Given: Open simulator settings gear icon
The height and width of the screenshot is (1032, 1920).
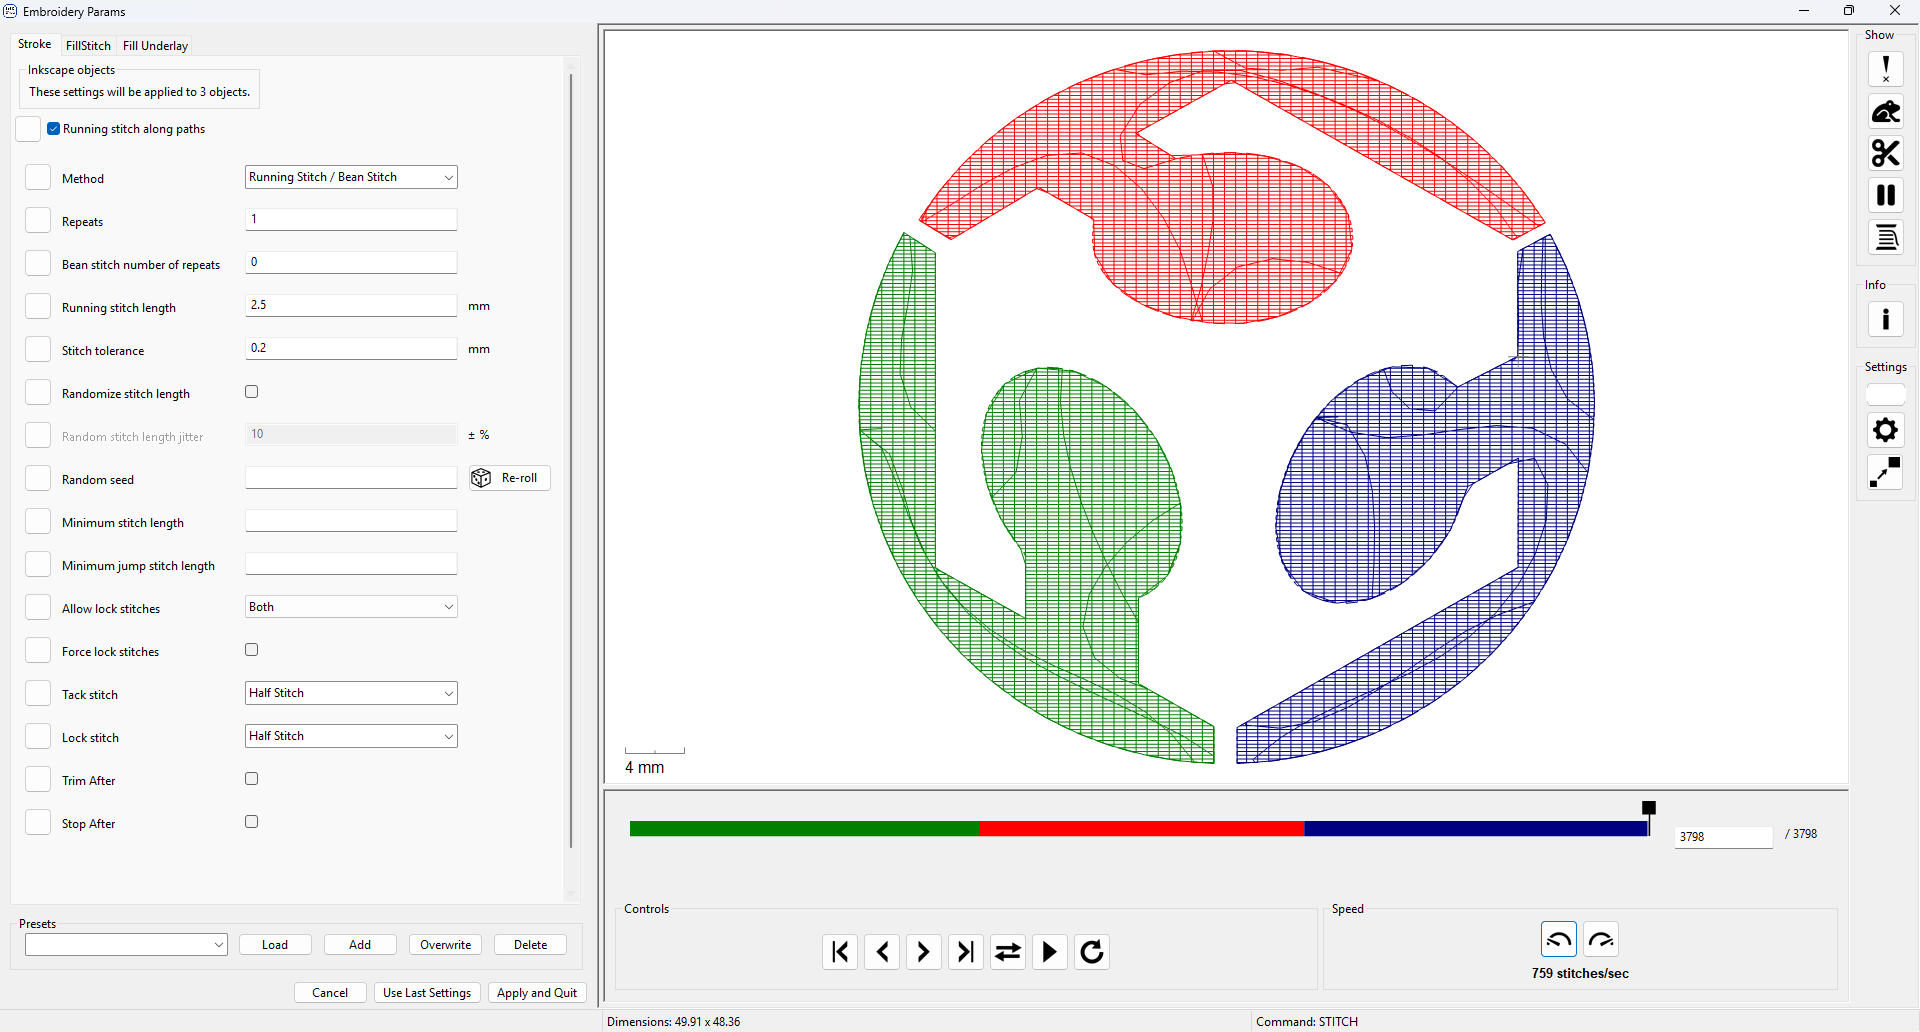Looking at the screenshot, I should coord(1885,430).
